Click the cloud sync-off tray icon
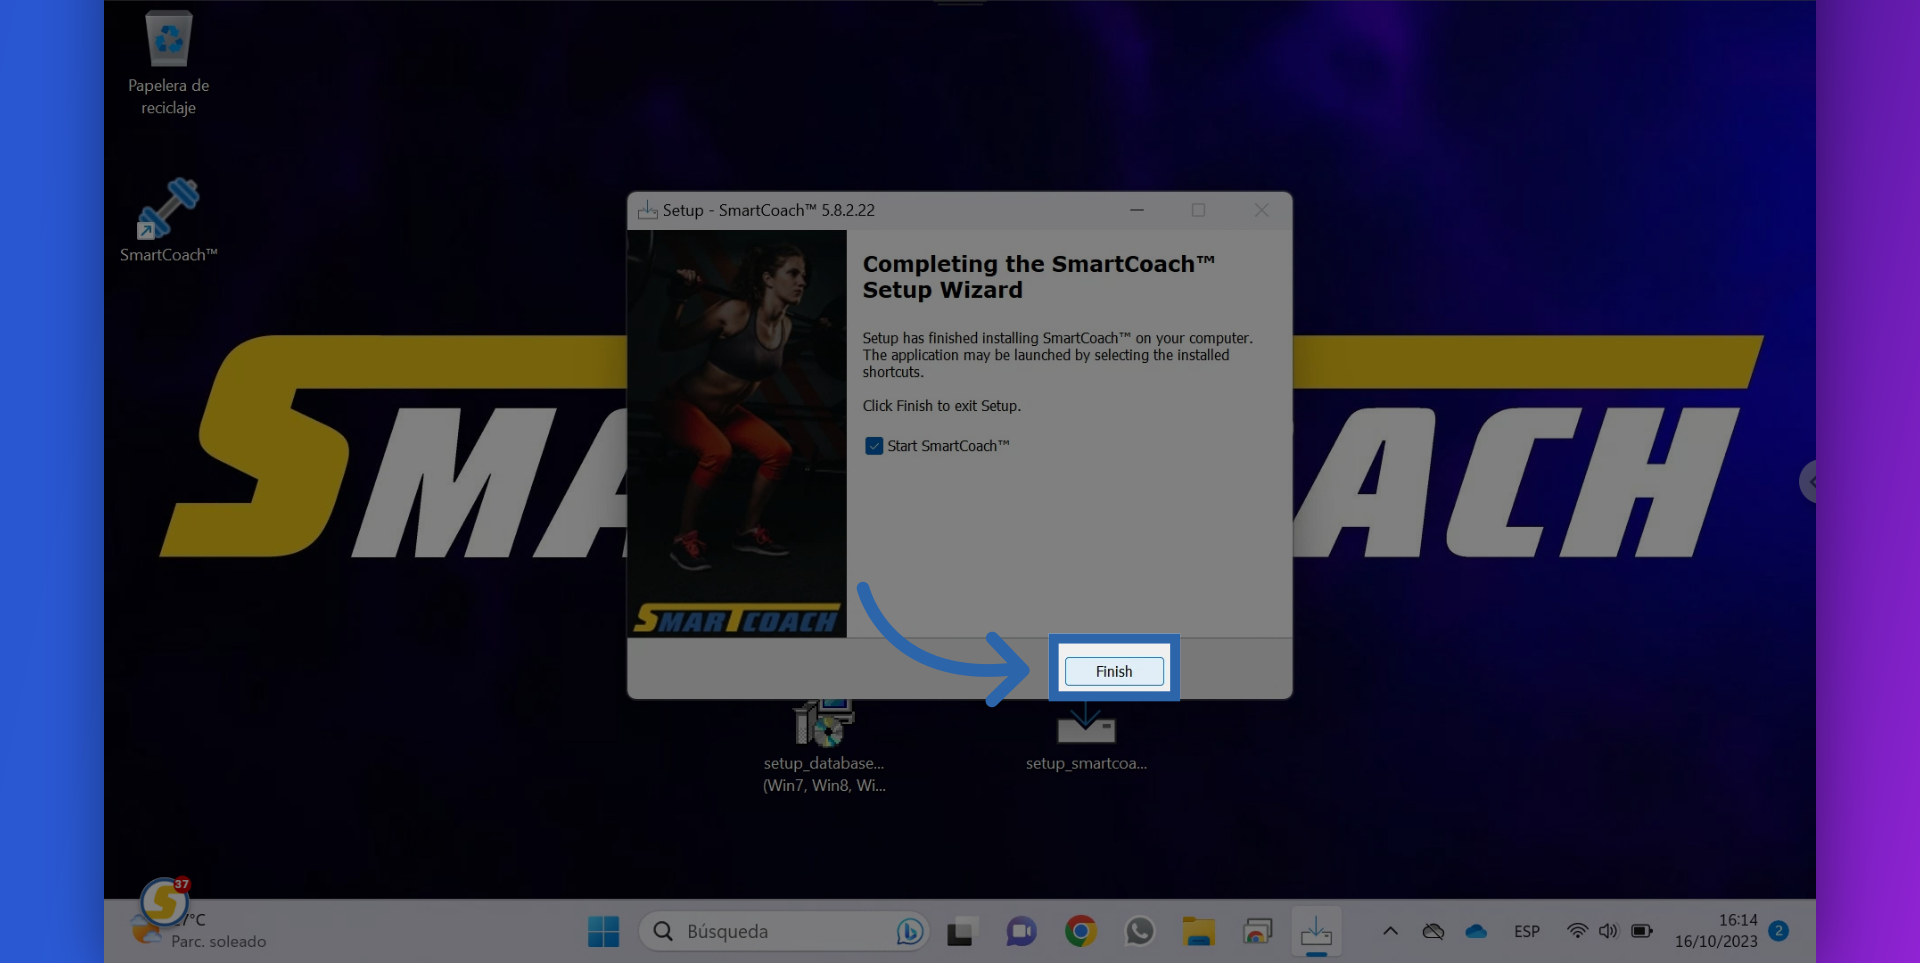 click(x=1433, y=931)
